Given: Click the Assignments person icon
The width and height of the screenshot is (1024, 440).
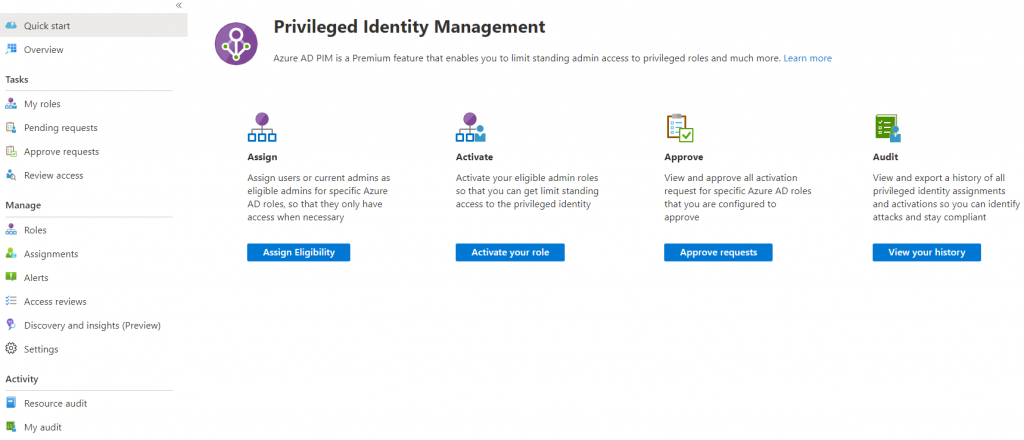Looking at the screenshot, I should pos(10,253).
